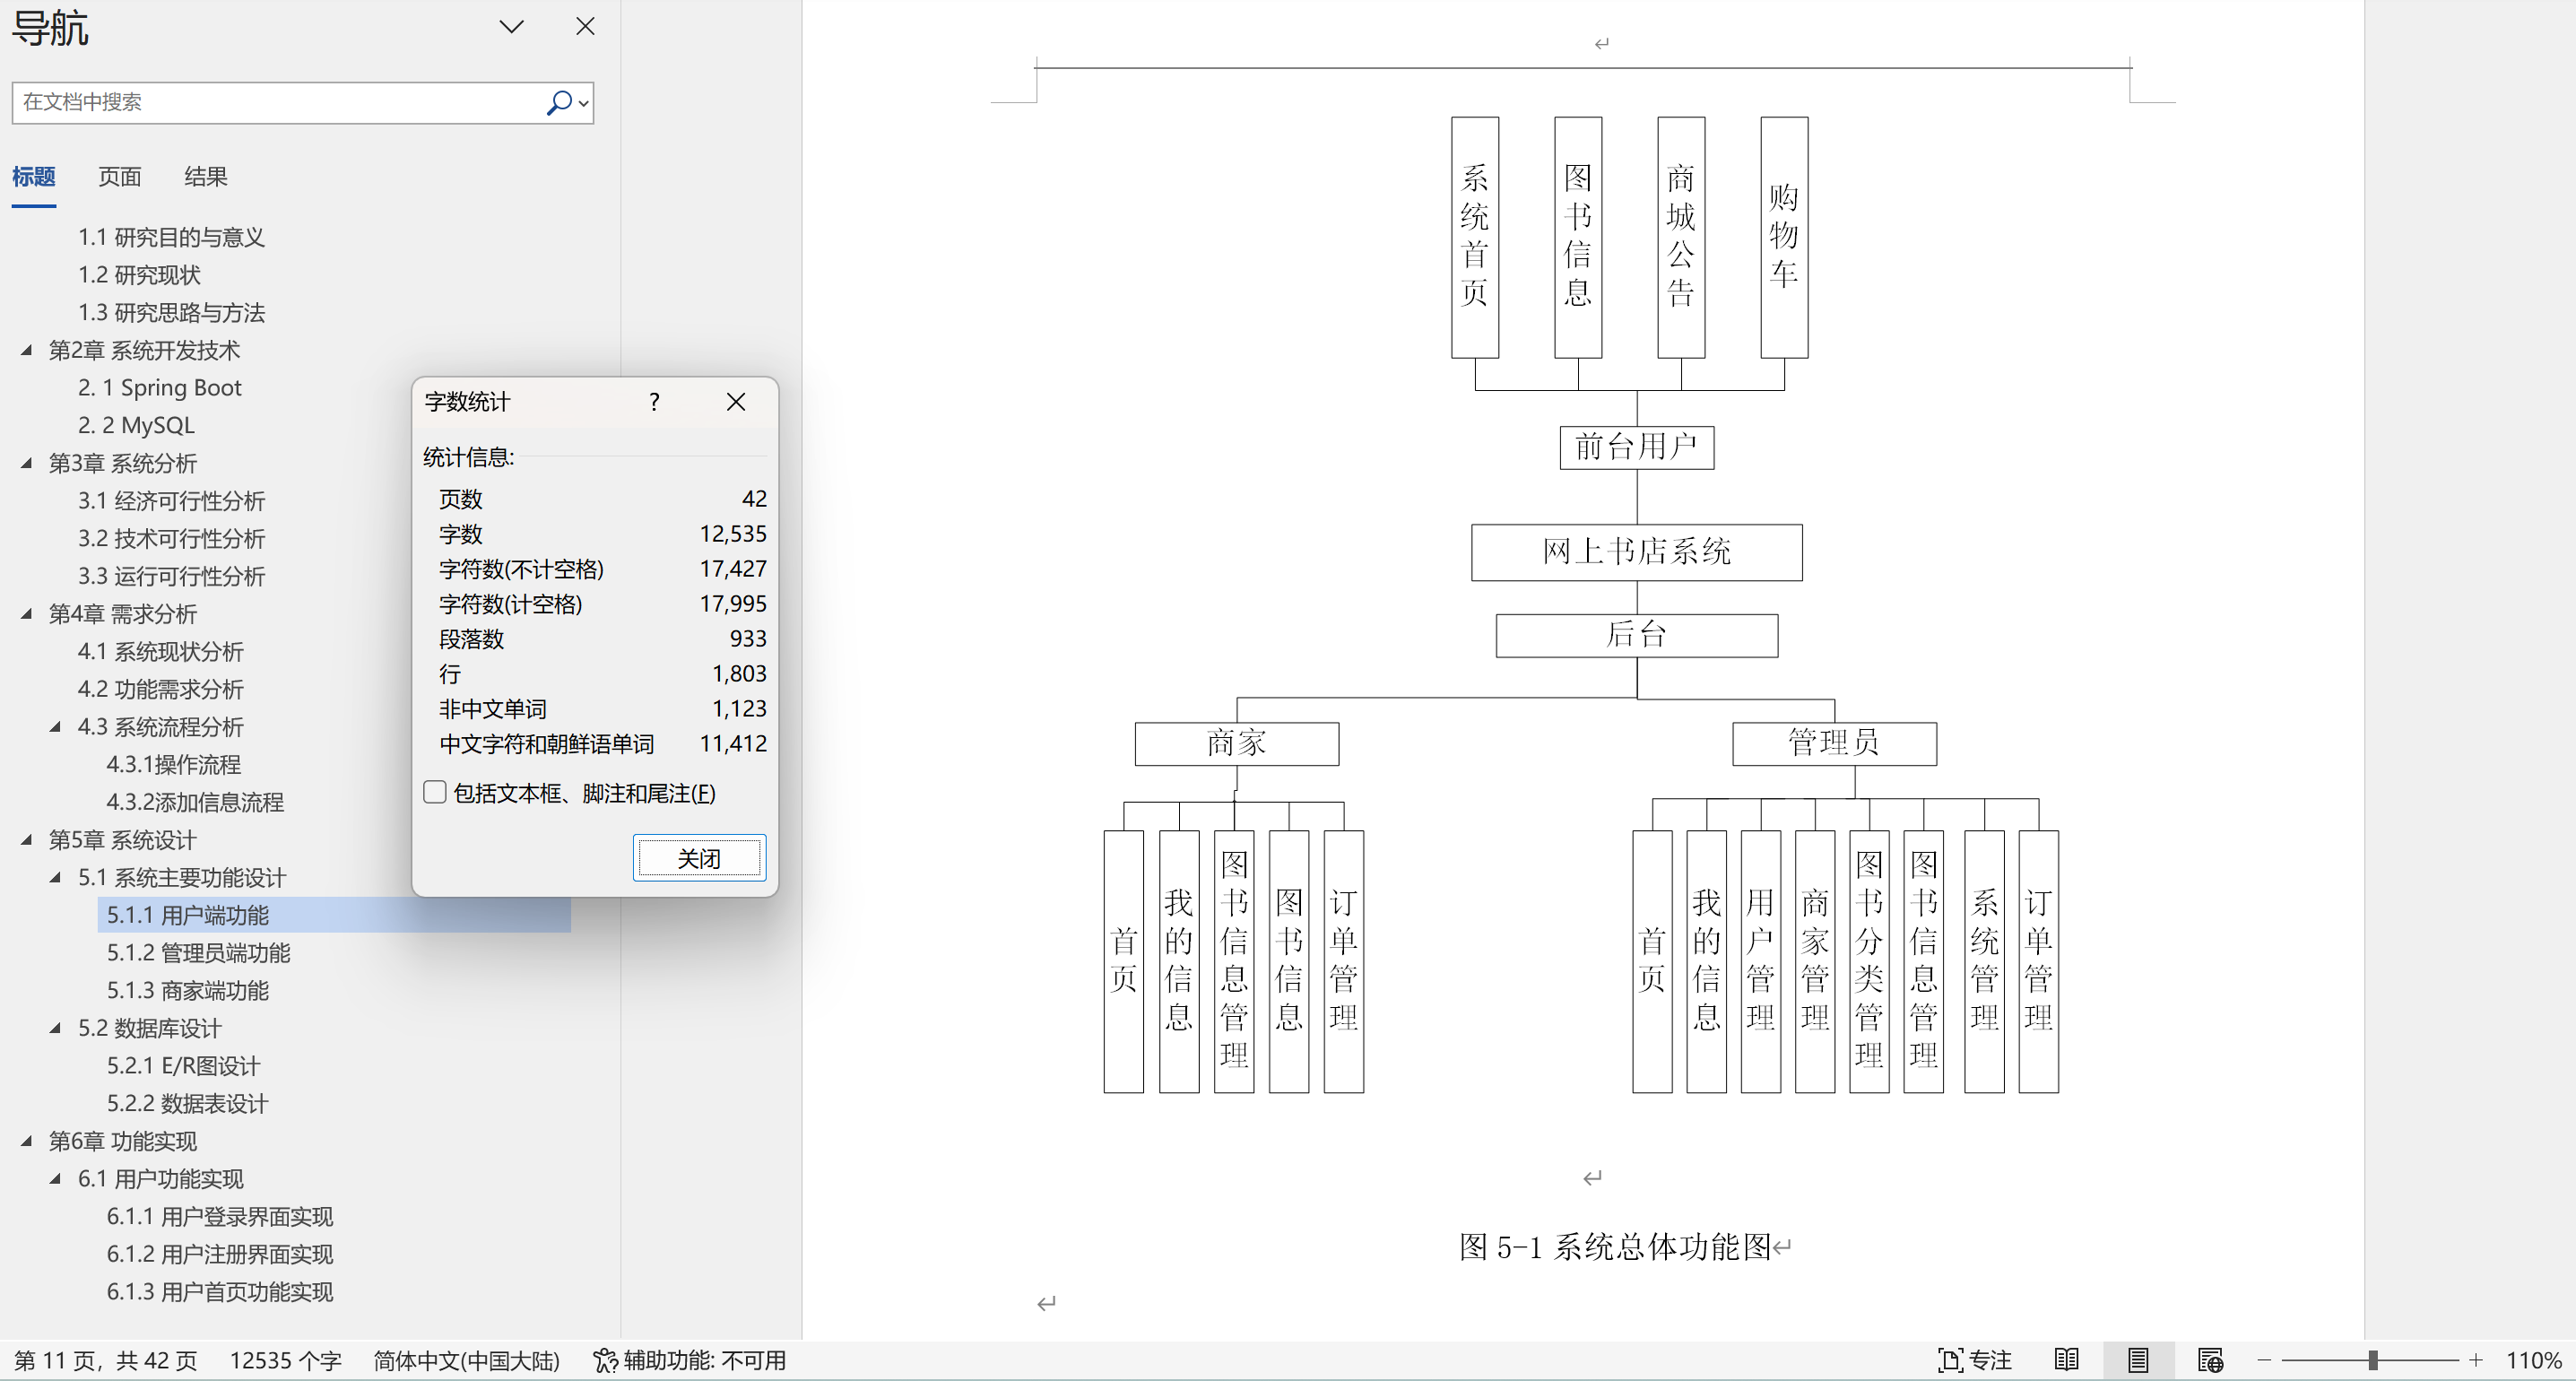Open accessibility checker 辅助功能: 不可用

click(690, 1361)
